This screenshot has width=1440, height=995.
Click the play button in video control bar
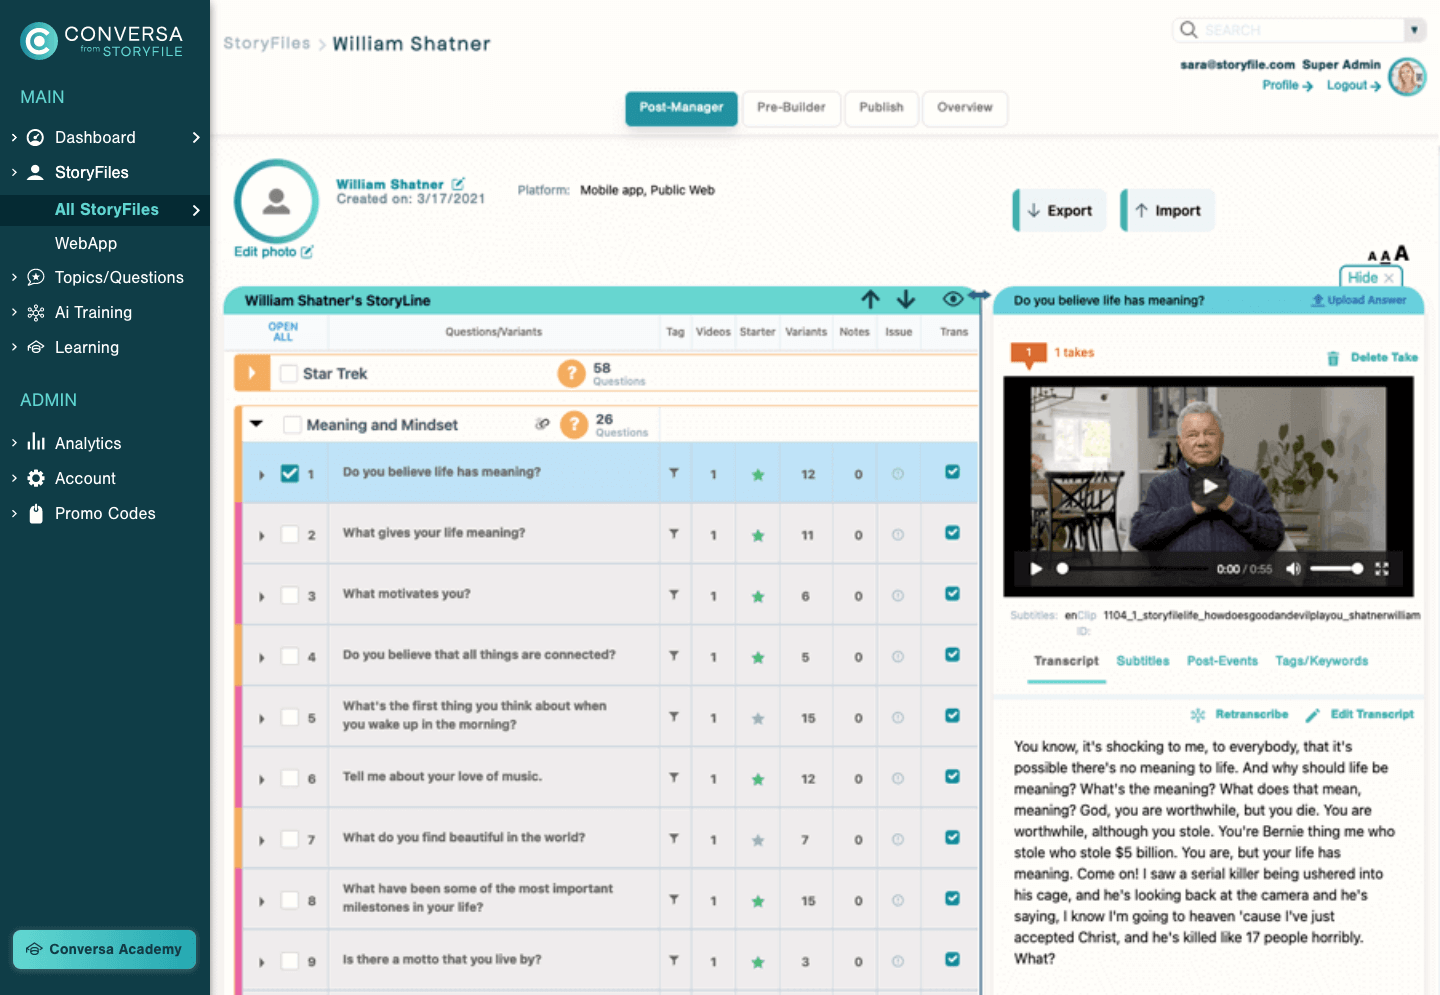[x=1036, y=569]
